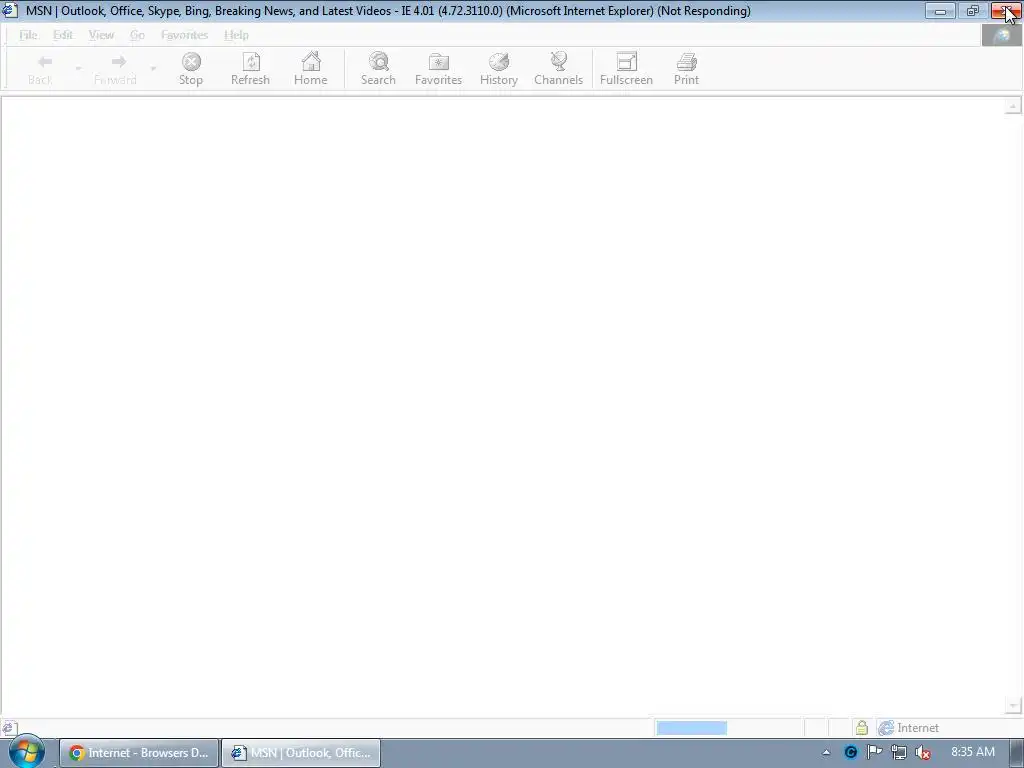
Task: Go to the Home page
Action: (310, 69)
